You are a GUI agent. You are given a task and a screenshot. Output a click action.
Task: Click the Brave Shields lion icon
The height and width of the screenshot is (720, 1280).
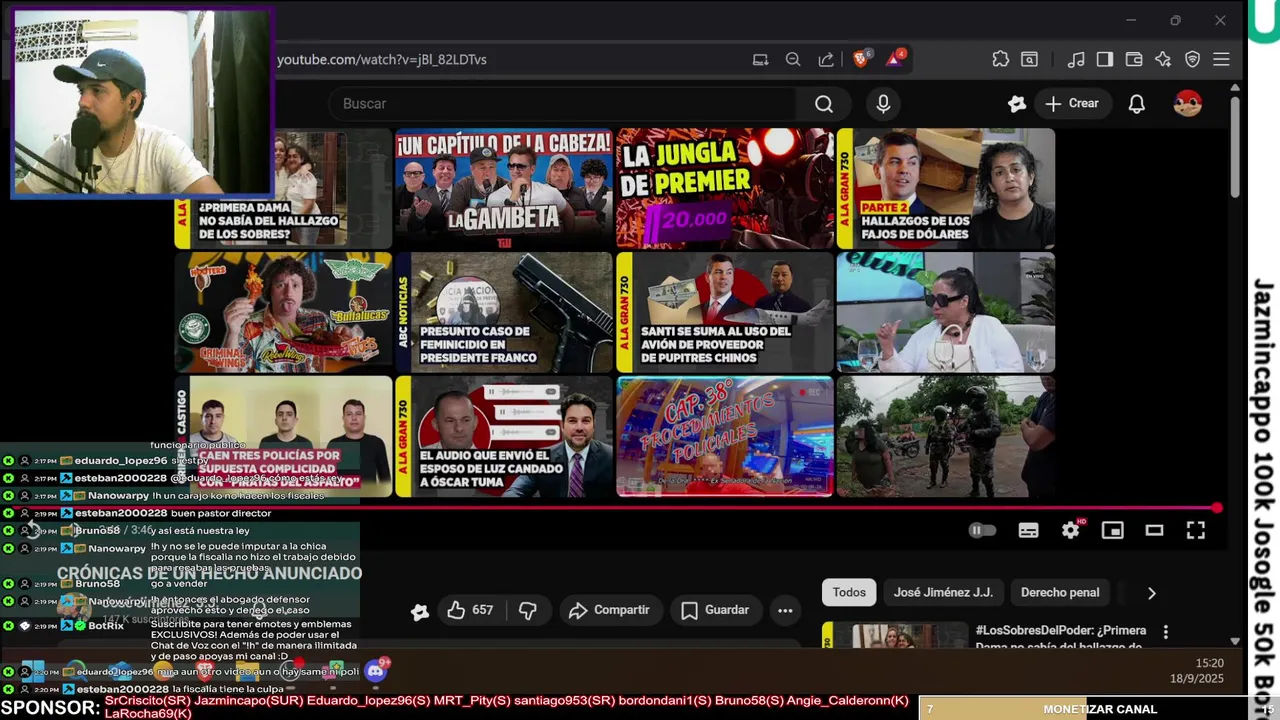[x=860, y=59]
